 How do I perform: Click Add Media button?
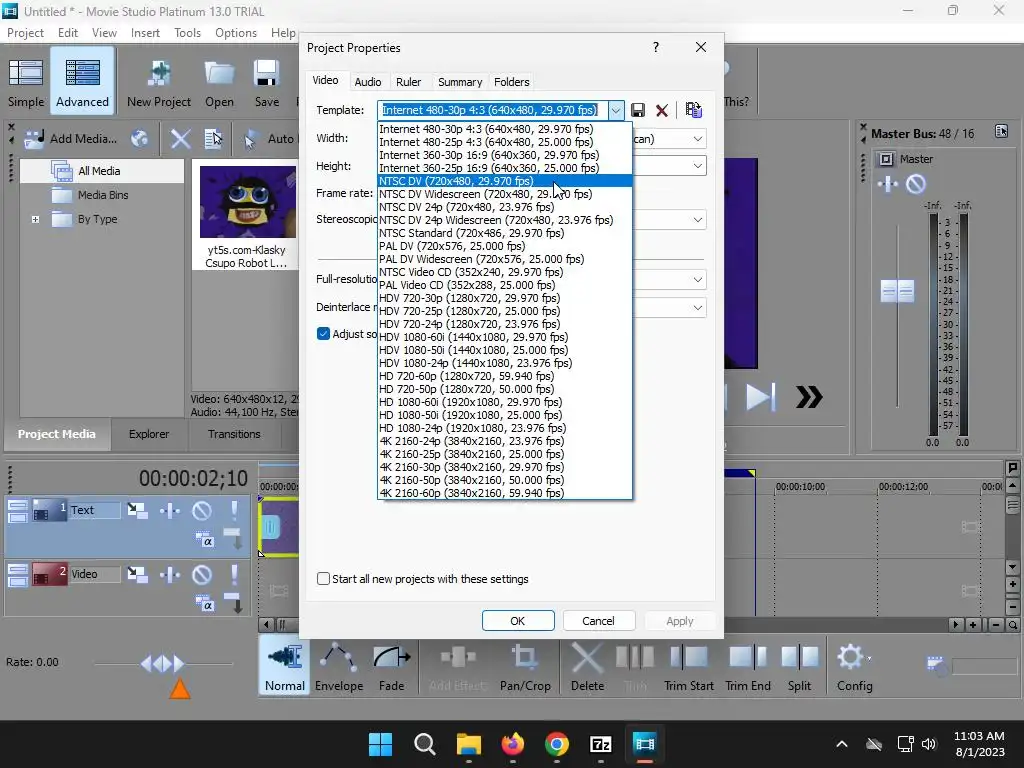coord(71,138)
